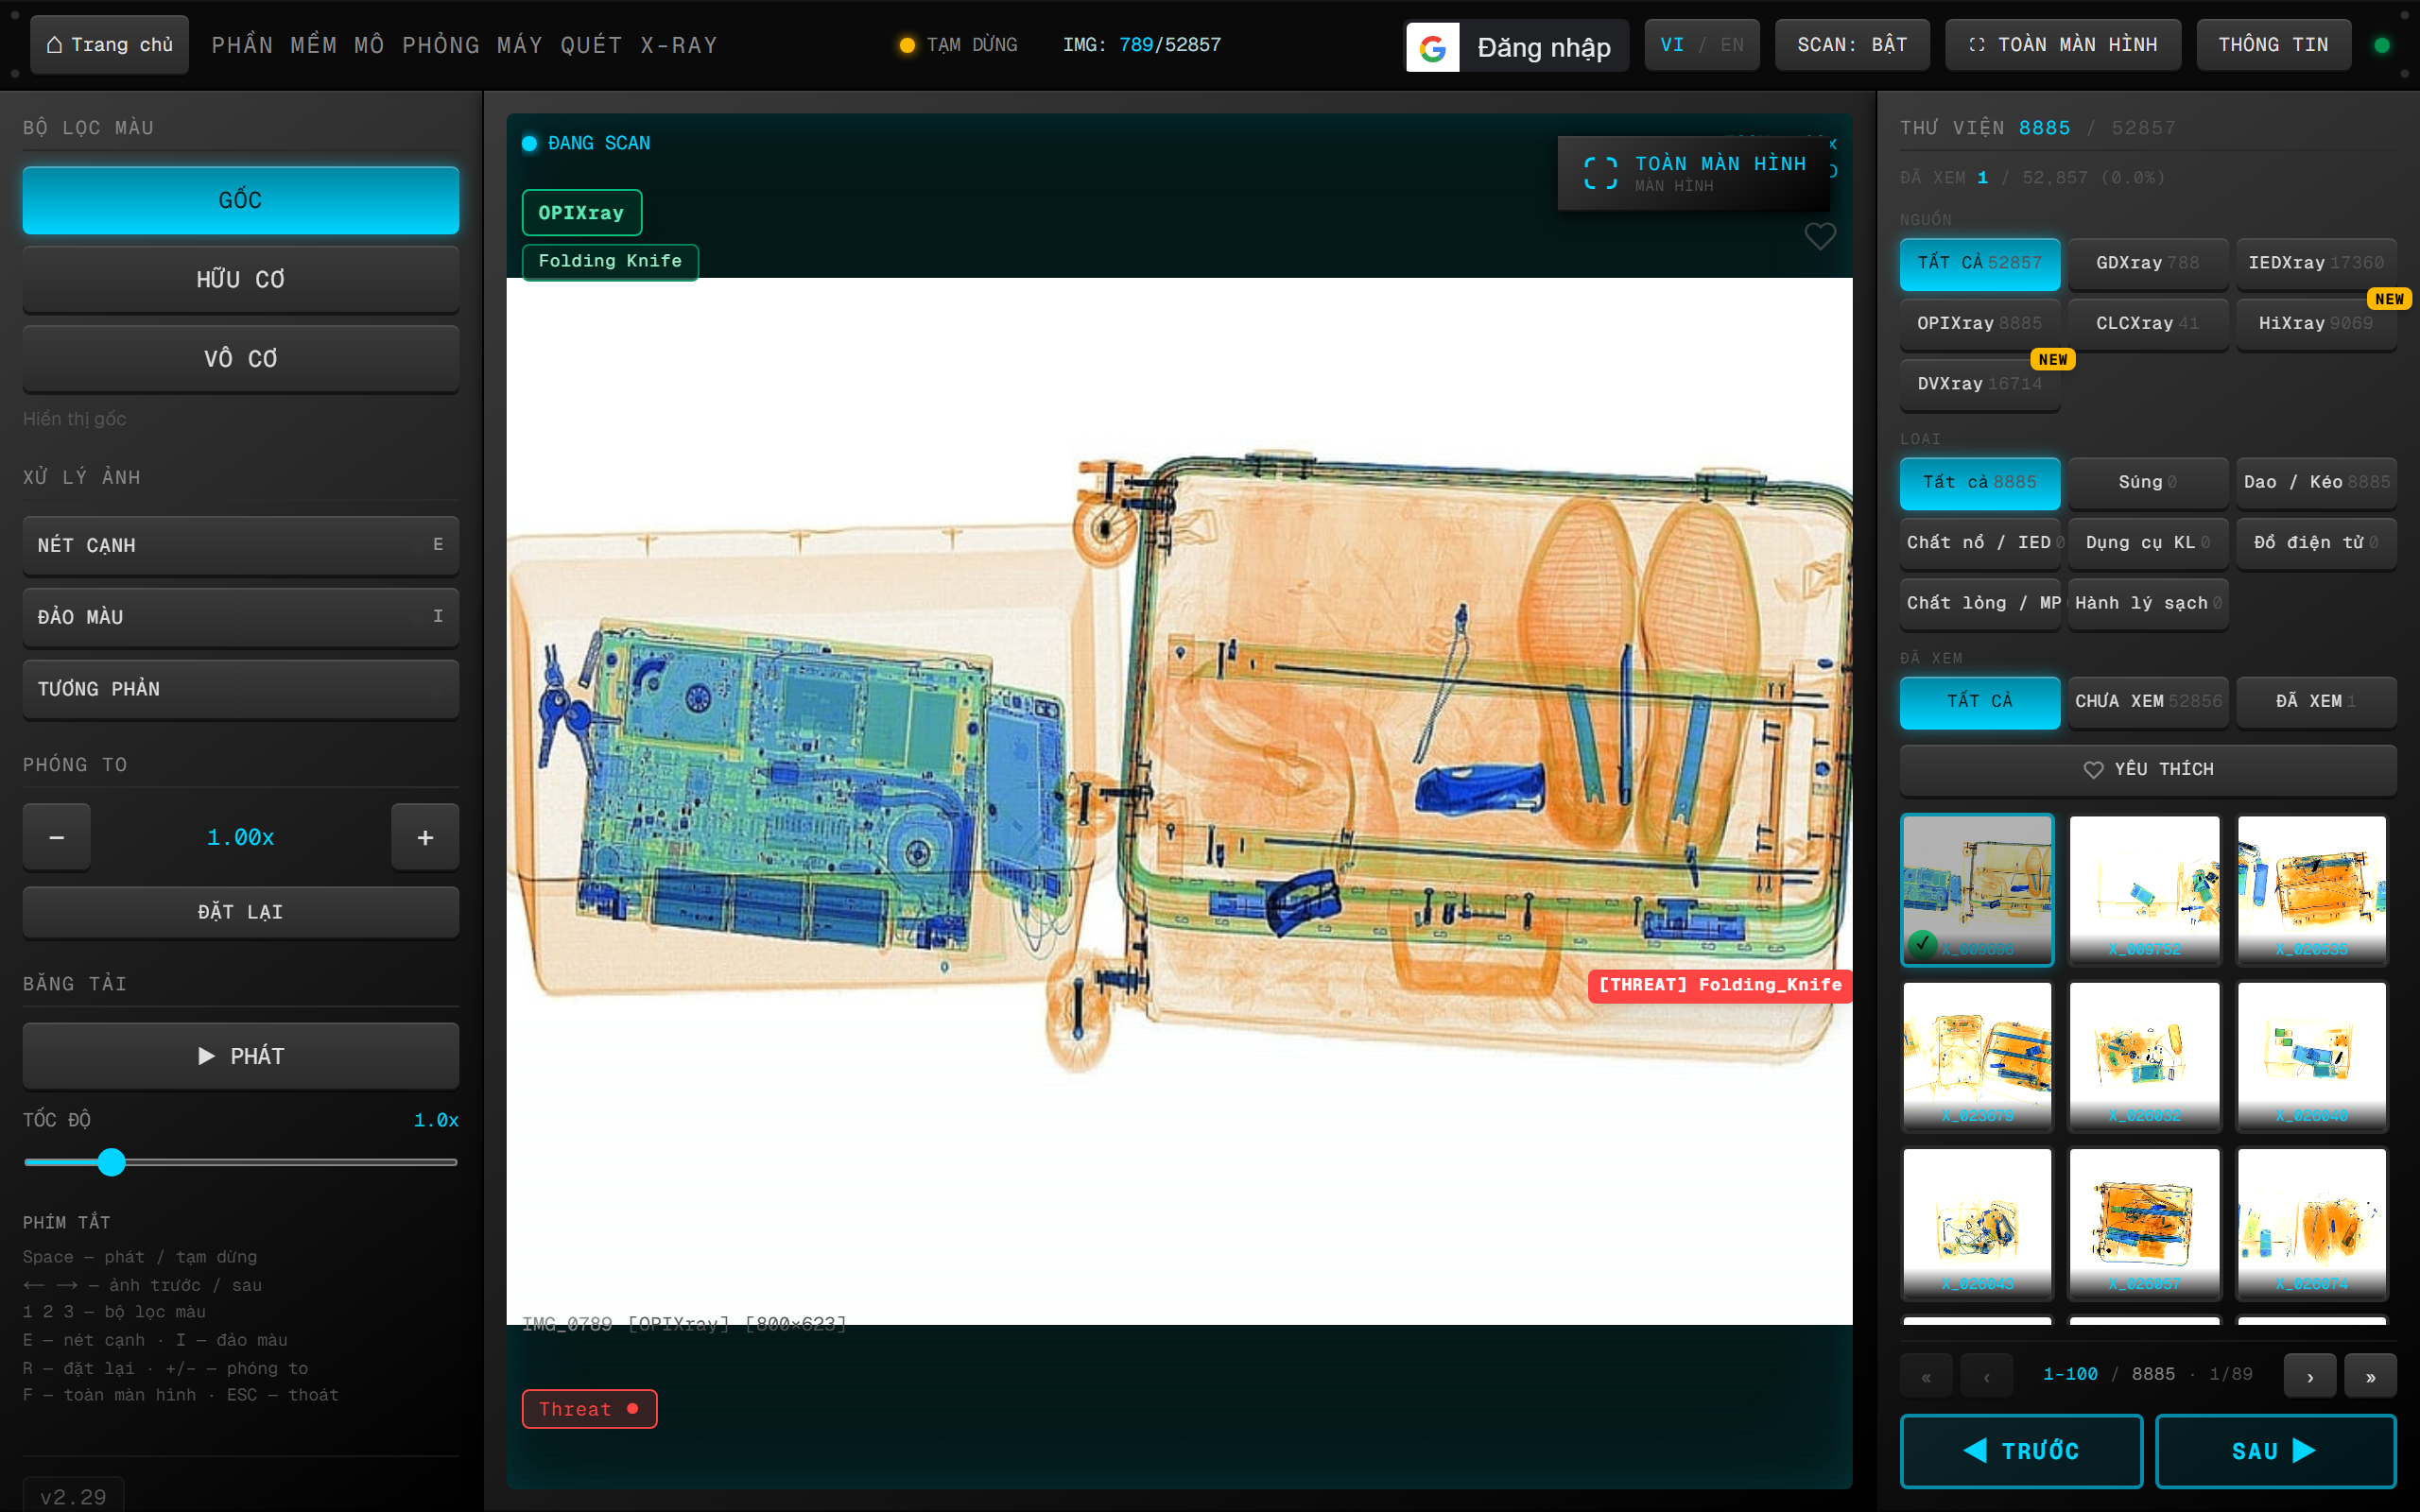
Task: Click the heart favorite icon on scan image
Action: click(x=1819, y=237)
